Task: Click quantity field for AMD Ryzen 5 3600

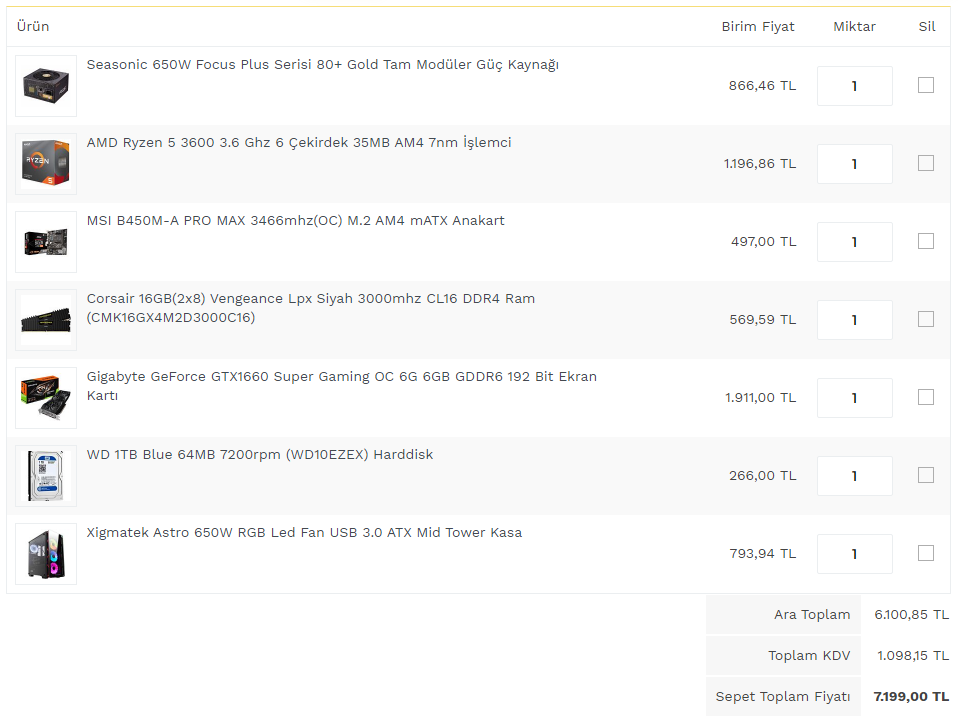Action: [x=855, y=164]
